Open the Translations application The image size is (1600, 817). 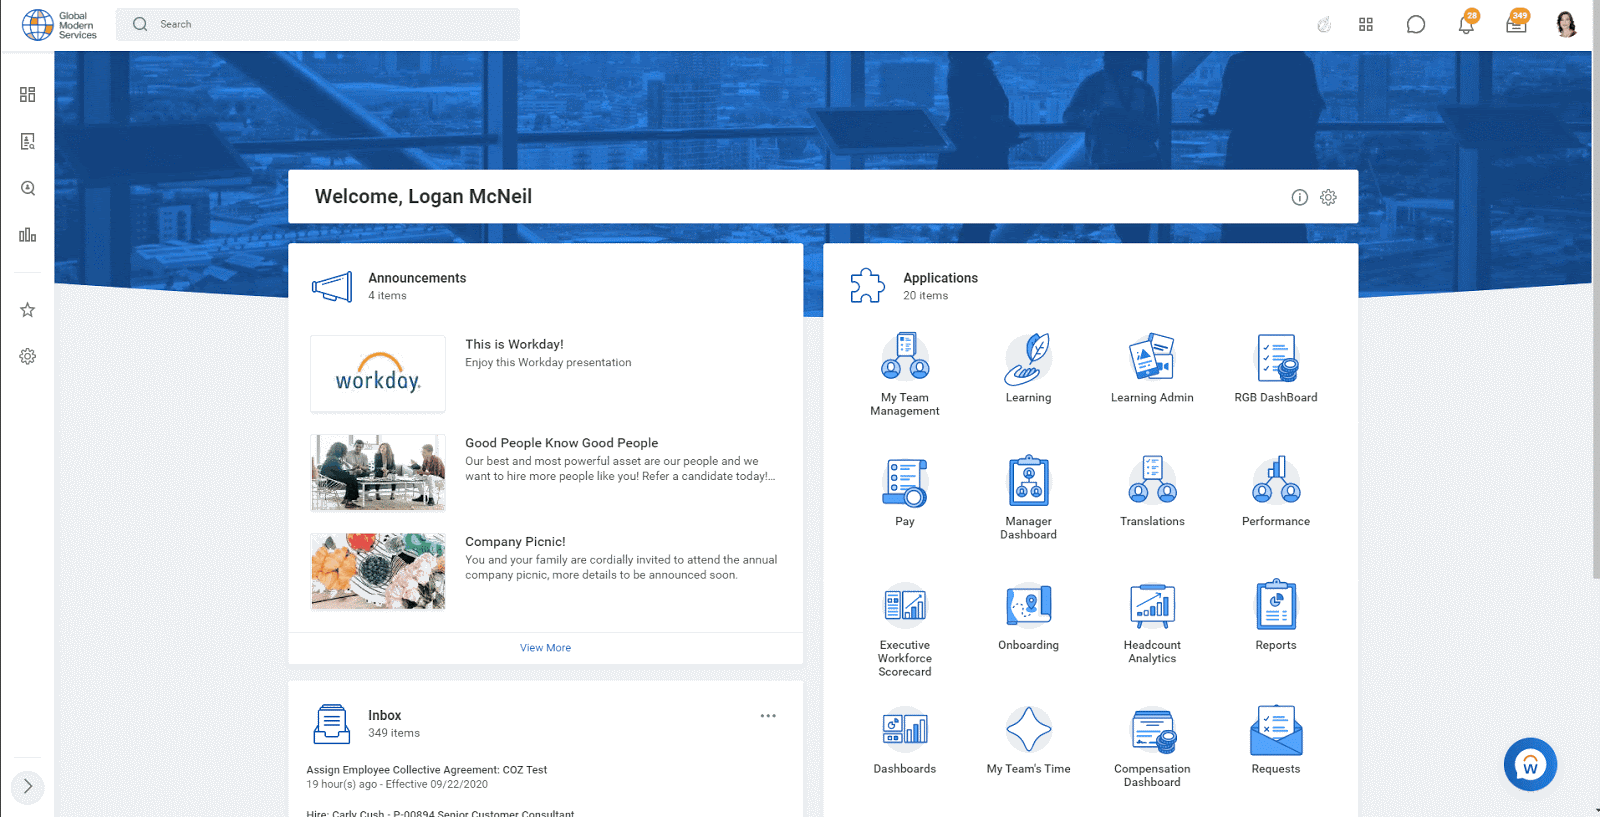click(1152, 492)
